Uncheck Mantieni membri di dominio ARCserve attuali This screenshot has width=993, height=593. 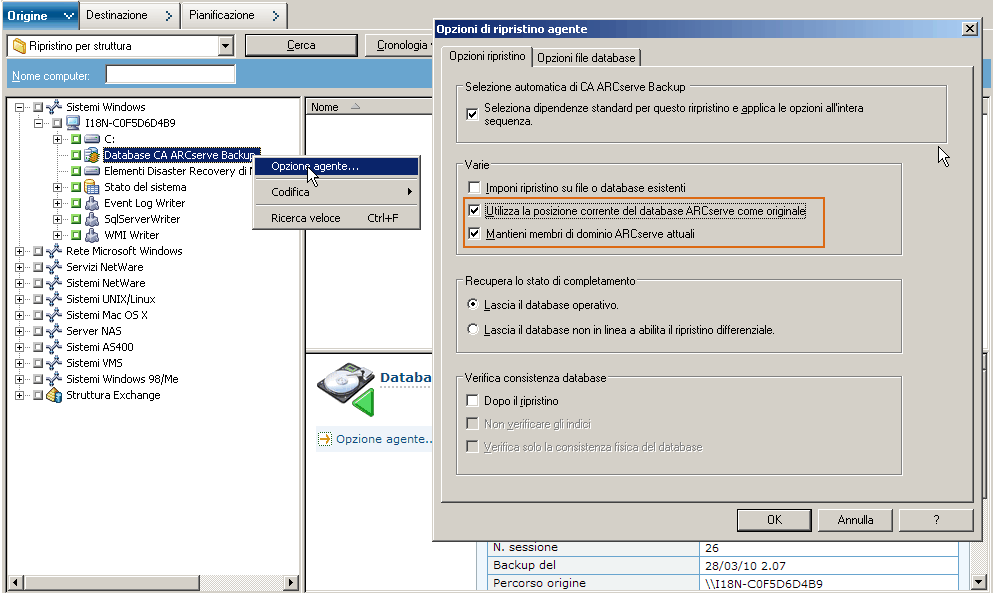(x=474, y=234)
